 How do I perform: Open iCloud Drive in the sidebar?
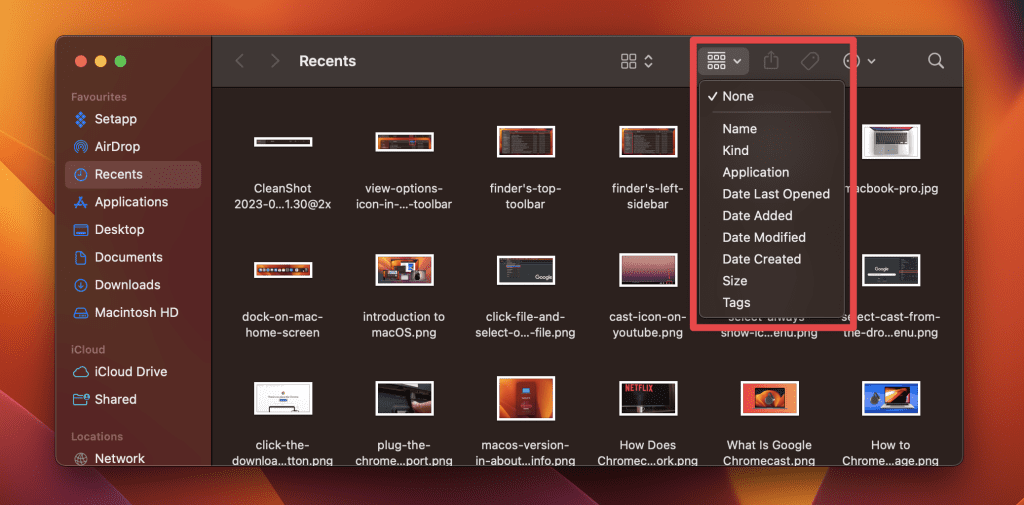[x=130, y=372]
